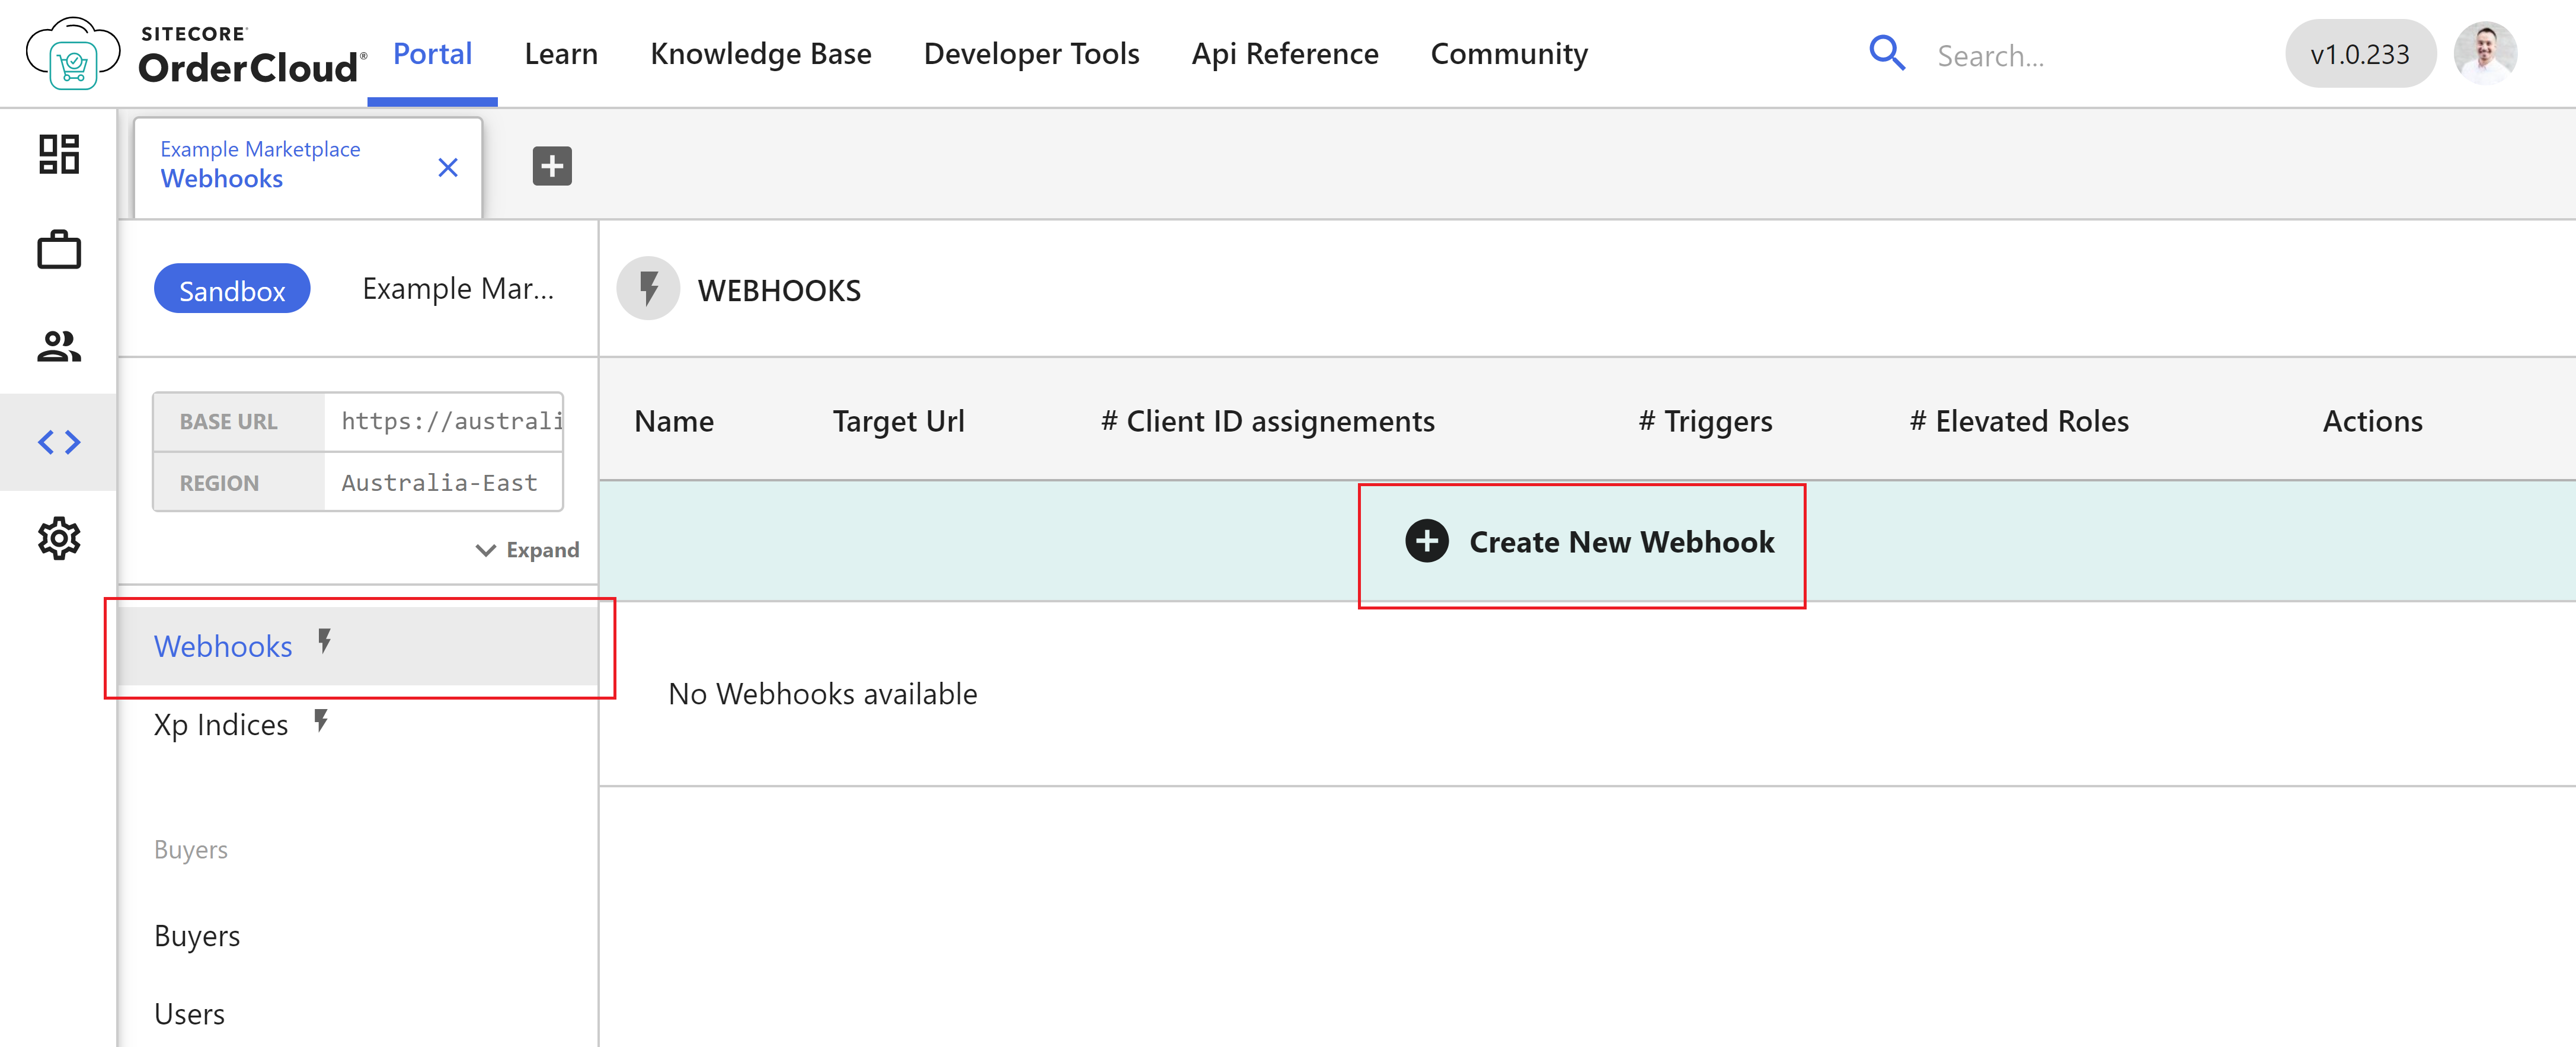Click the OrderCloud logo icon
2576x1047 pixels.
point(73,54)
